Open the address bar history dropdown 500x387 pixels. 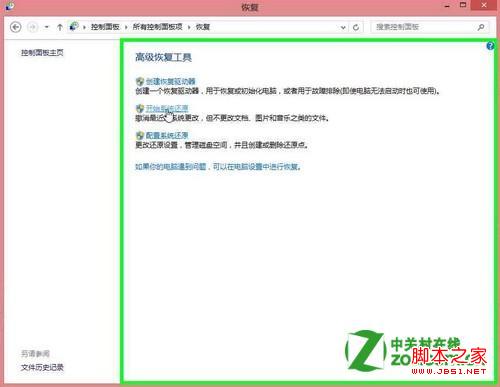(x=343, y=27)
